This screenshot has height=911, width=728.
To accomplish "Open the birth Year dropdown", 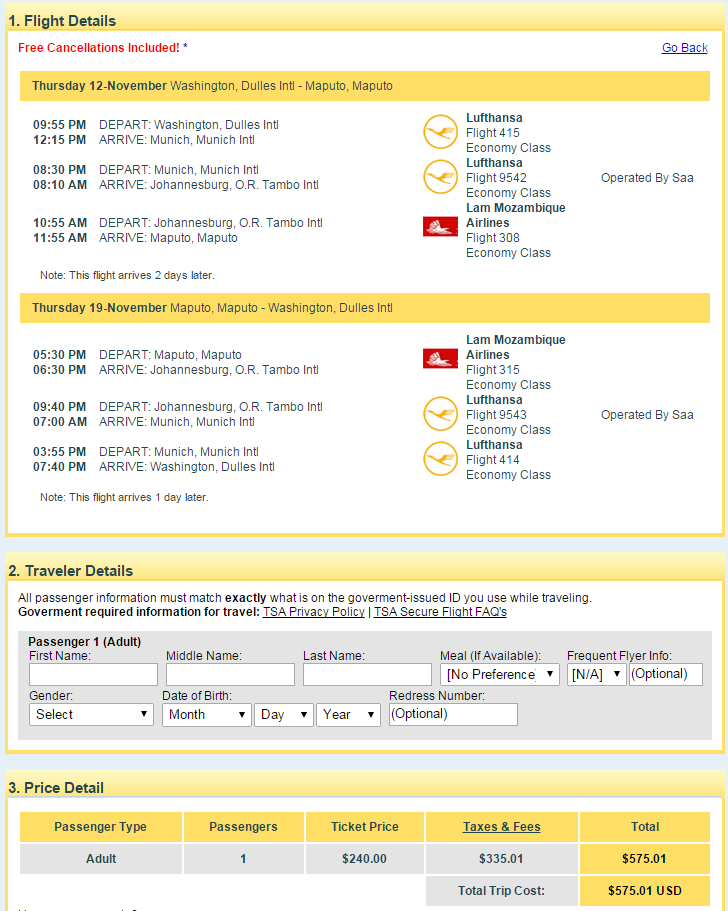I will pyautogui.click(x=348, y=715).
